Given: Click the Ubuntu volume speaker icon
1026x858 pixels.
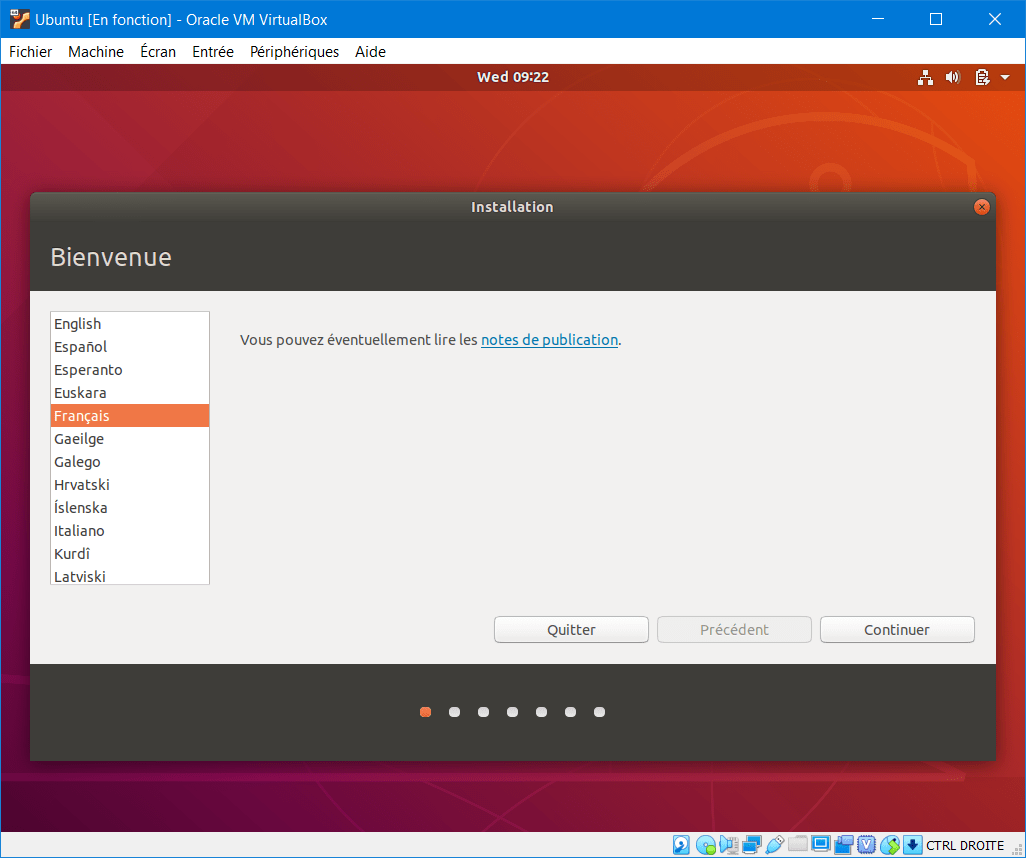Looking at the screenshot, I should [x=953, y=77].
